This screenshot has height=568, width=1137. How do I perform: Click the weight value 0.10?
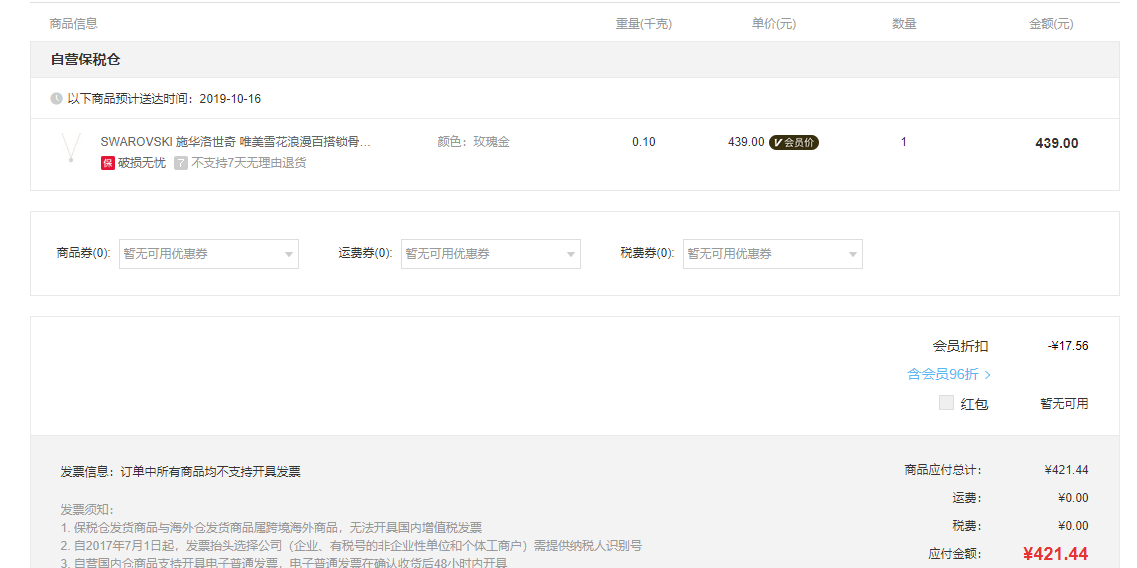tap(644, 141)
